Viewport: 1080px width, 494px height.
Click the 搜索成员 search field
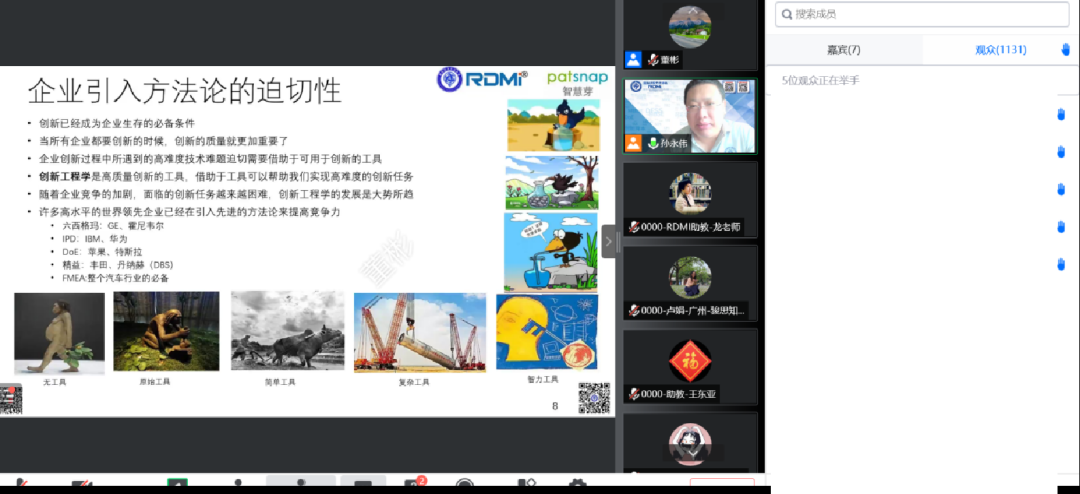point(922,14)
